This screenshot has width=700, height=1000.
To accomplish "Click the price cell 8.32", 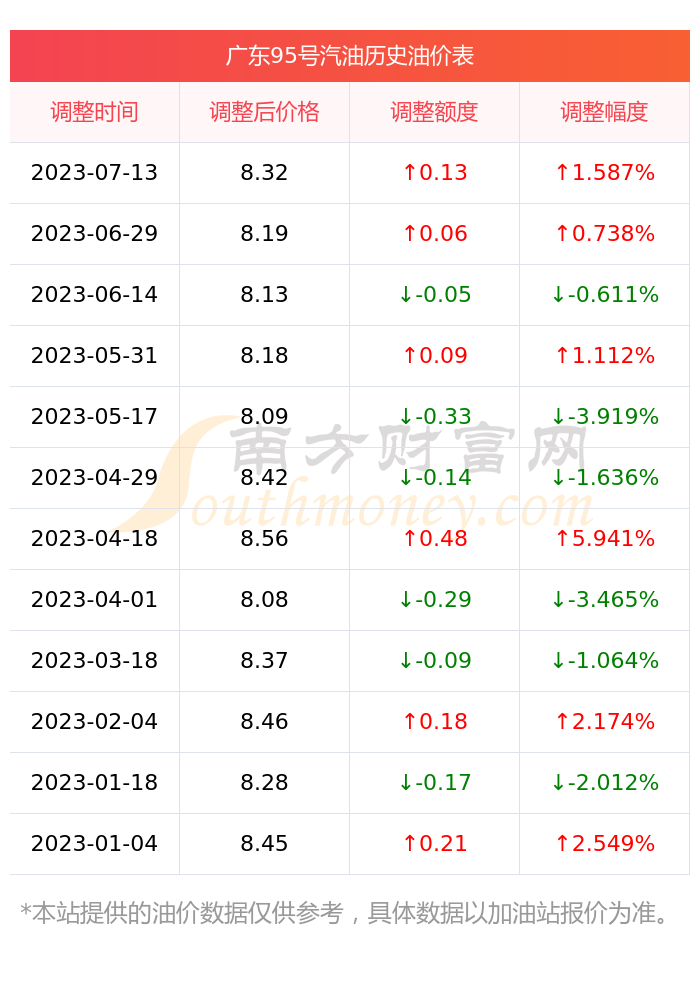I will coord(264,173).
